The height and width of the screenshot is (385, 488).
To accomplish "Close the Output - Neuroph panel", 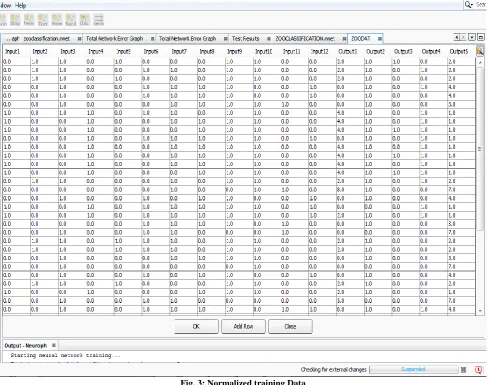I will point(54,345).
